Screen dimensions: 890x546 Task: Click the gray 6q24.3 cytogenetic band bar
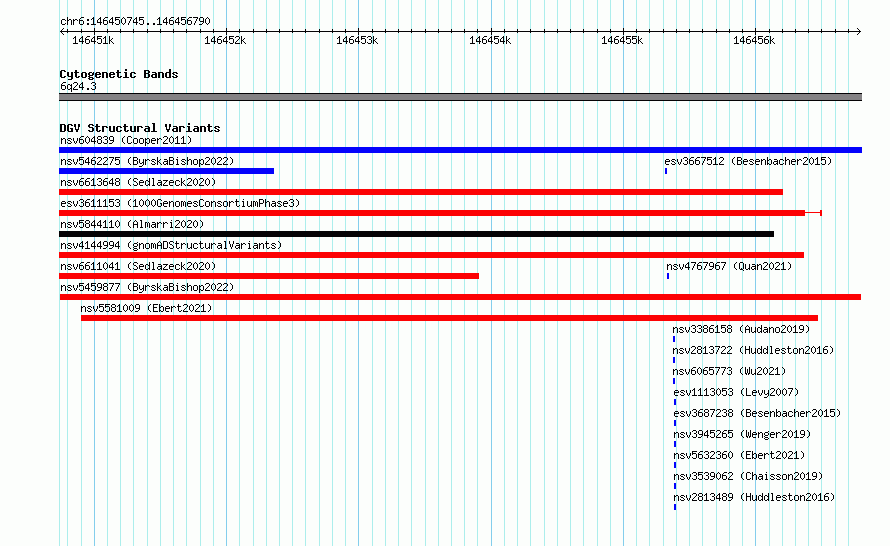pyautogui.click(x=460, y=97)
